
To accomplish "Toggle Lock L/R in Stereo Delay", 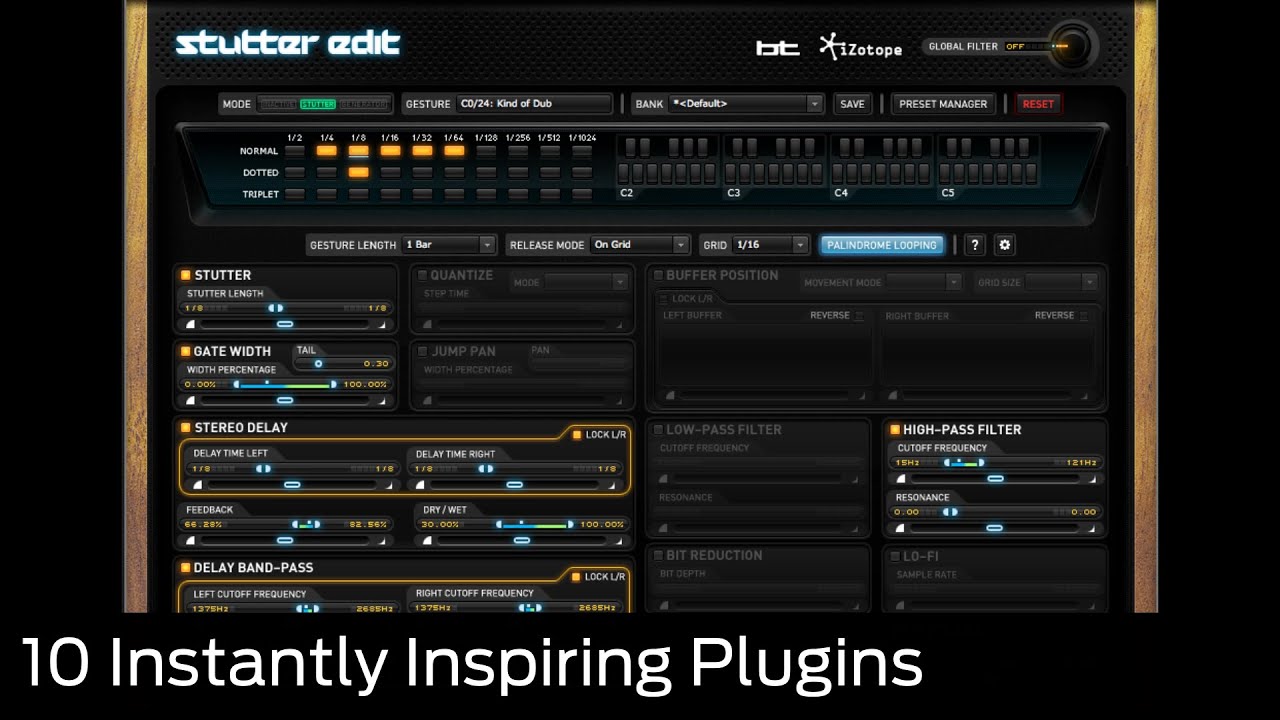I will 577,434.
